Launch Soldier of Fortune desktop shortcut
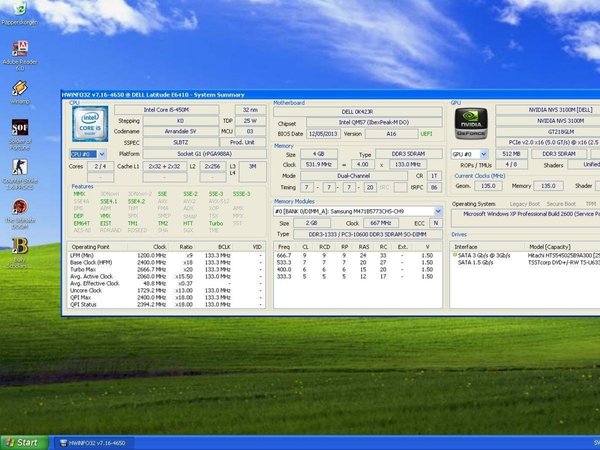 20,135
